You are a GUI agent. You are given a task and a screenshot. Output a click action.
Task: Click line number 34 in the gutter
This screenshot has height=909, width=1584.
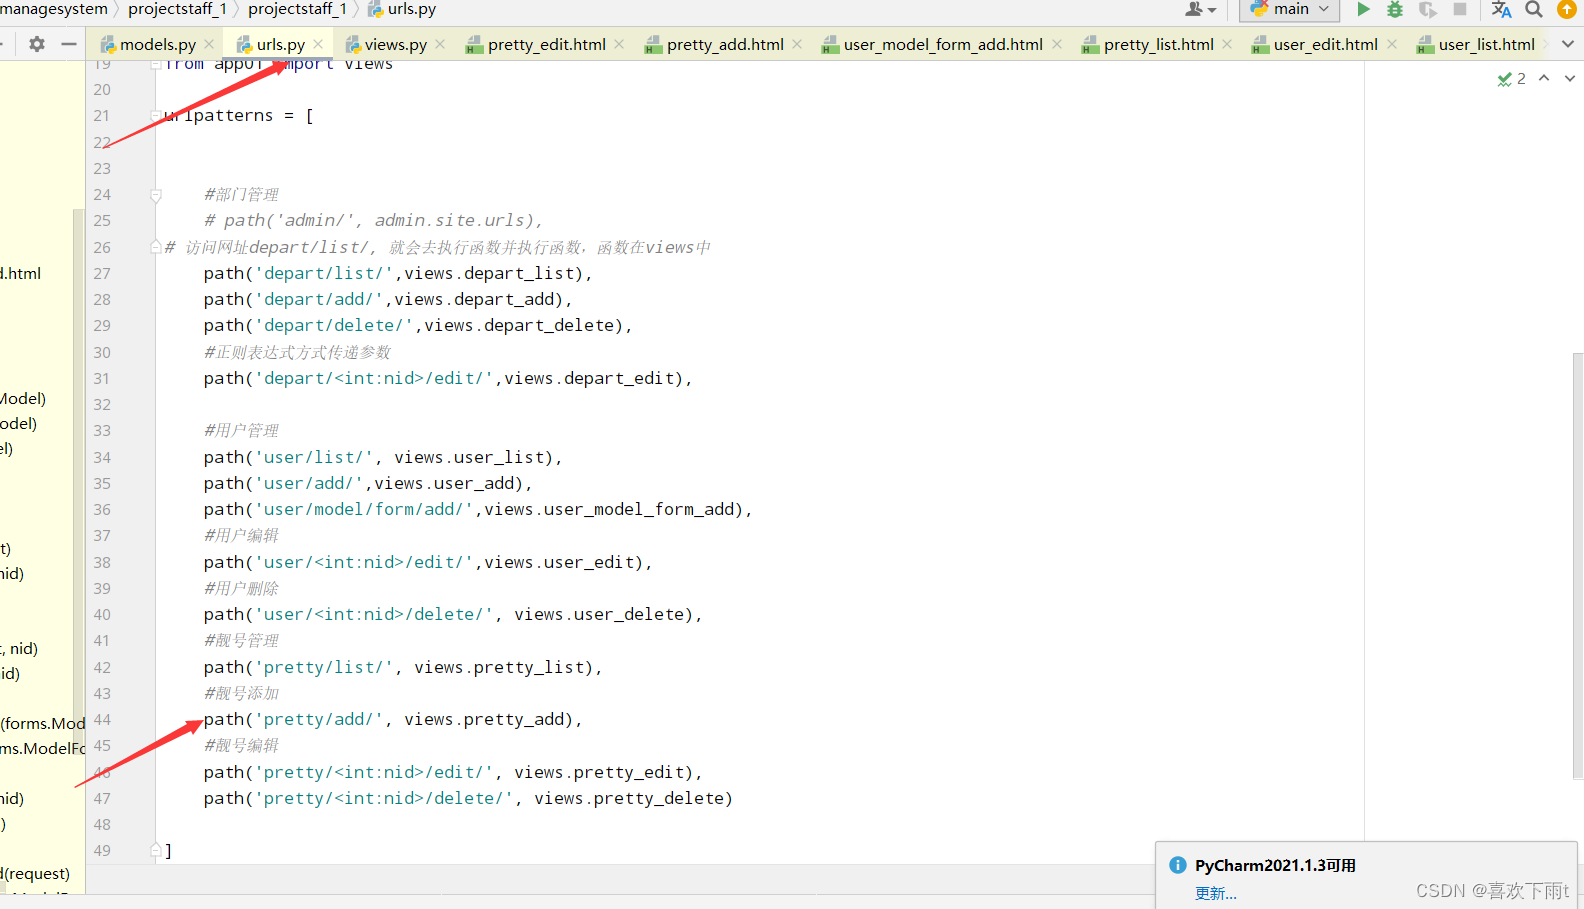pos(102,457)
